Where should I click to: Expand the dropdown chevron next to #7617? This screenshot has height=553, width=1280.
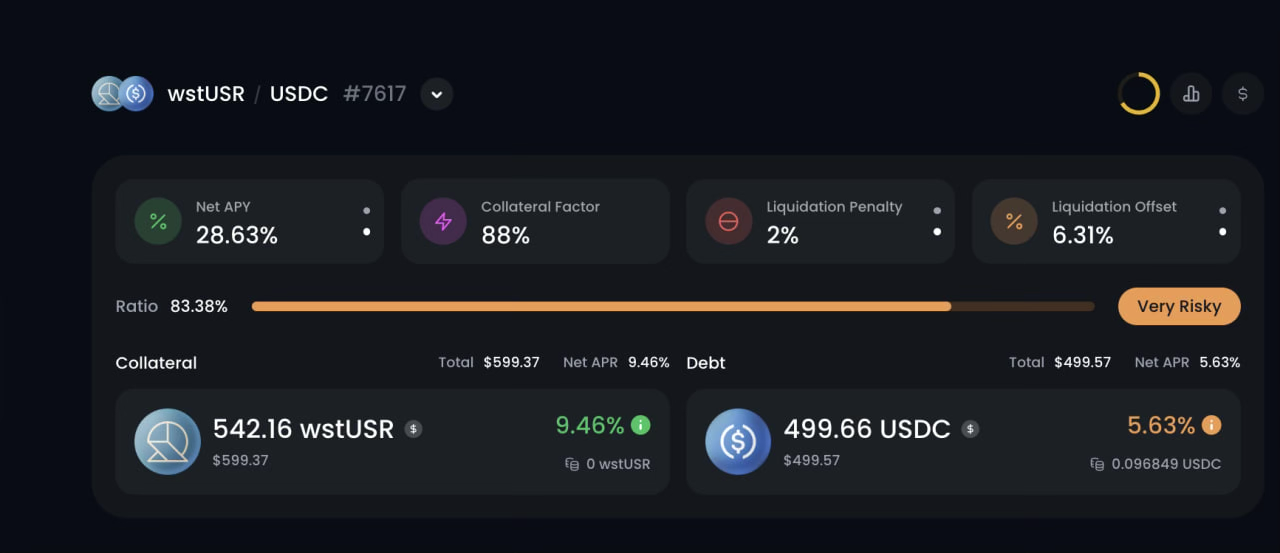point(436,94)
